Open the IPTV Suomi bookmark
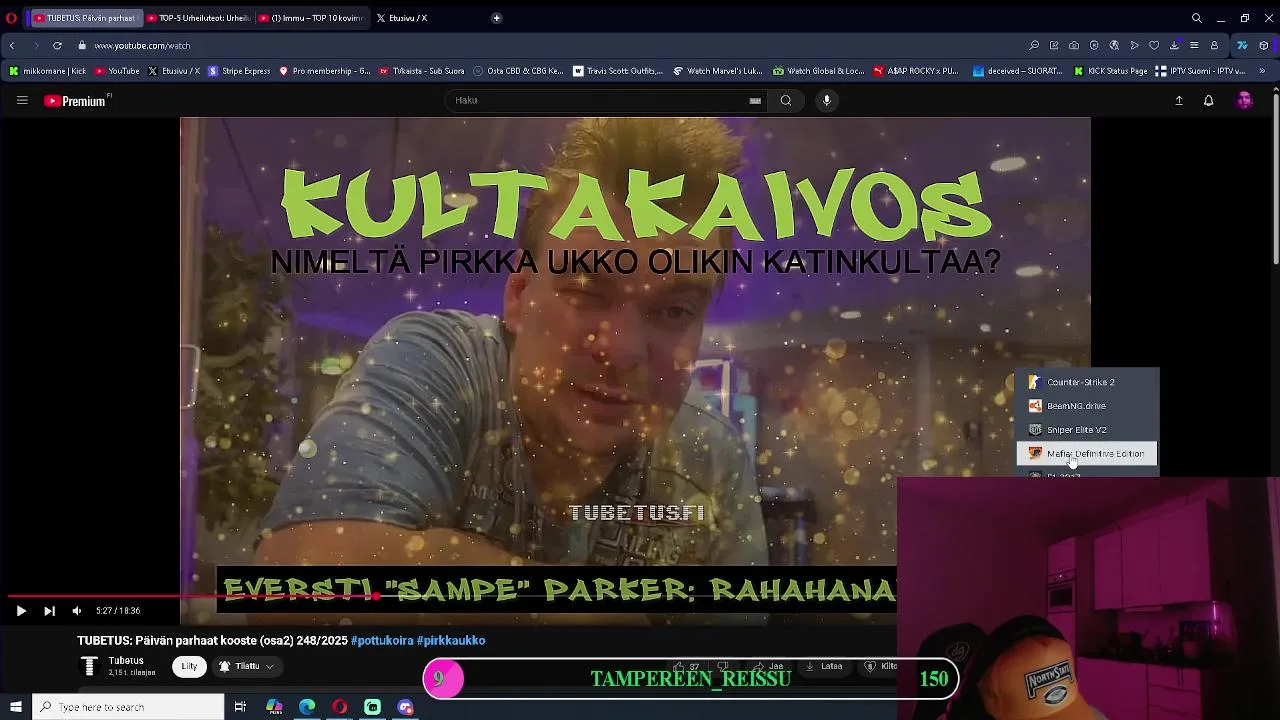The width and height of the screenshot is (1280, 720). tap(1200, 71)
